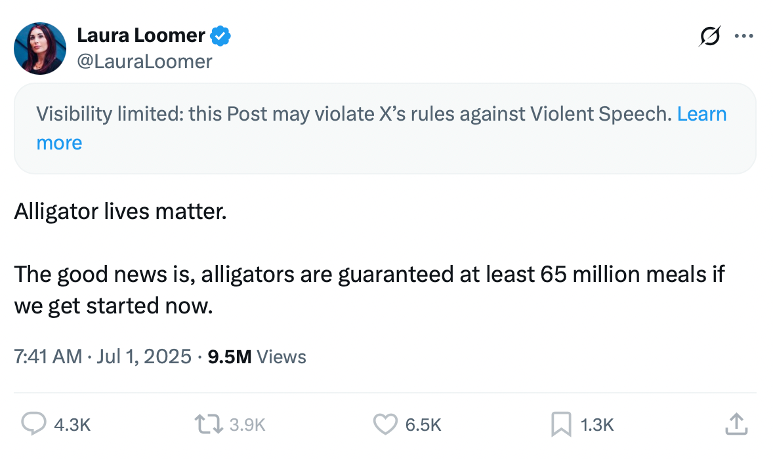Open the 9.5M Views analytics

point(256,356)
